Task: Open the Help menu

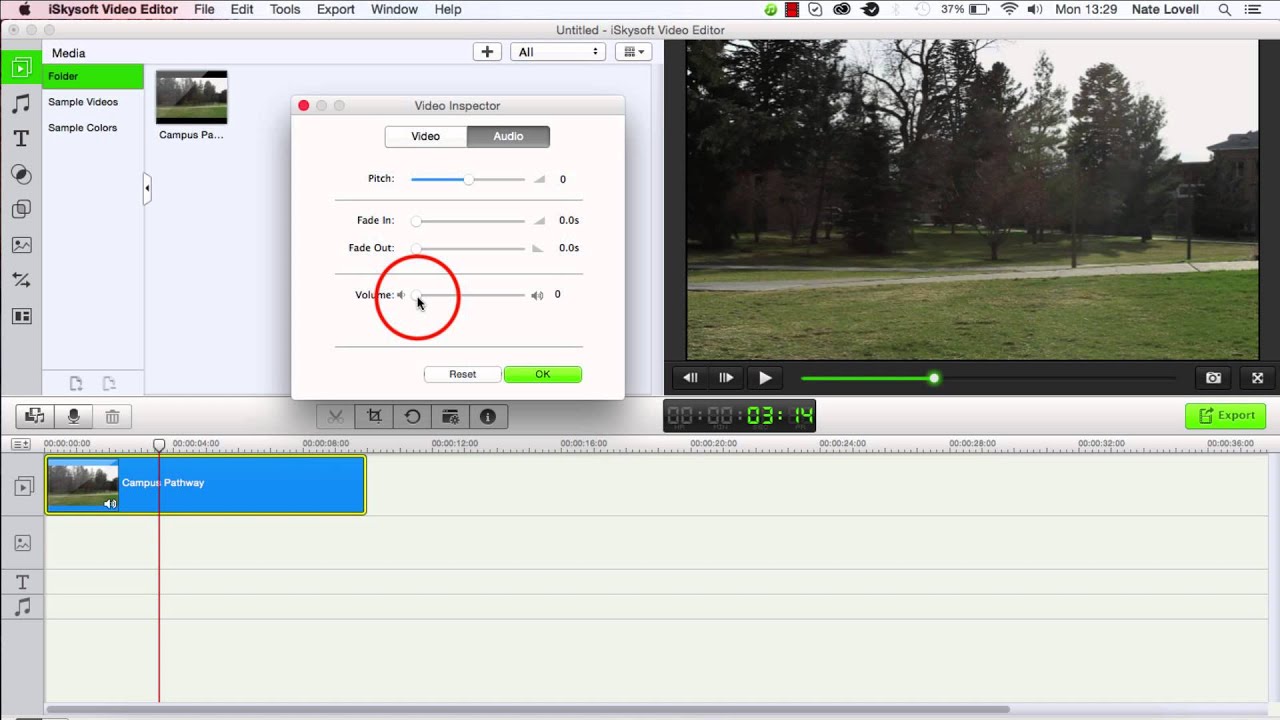Action: tap(448, 9)
